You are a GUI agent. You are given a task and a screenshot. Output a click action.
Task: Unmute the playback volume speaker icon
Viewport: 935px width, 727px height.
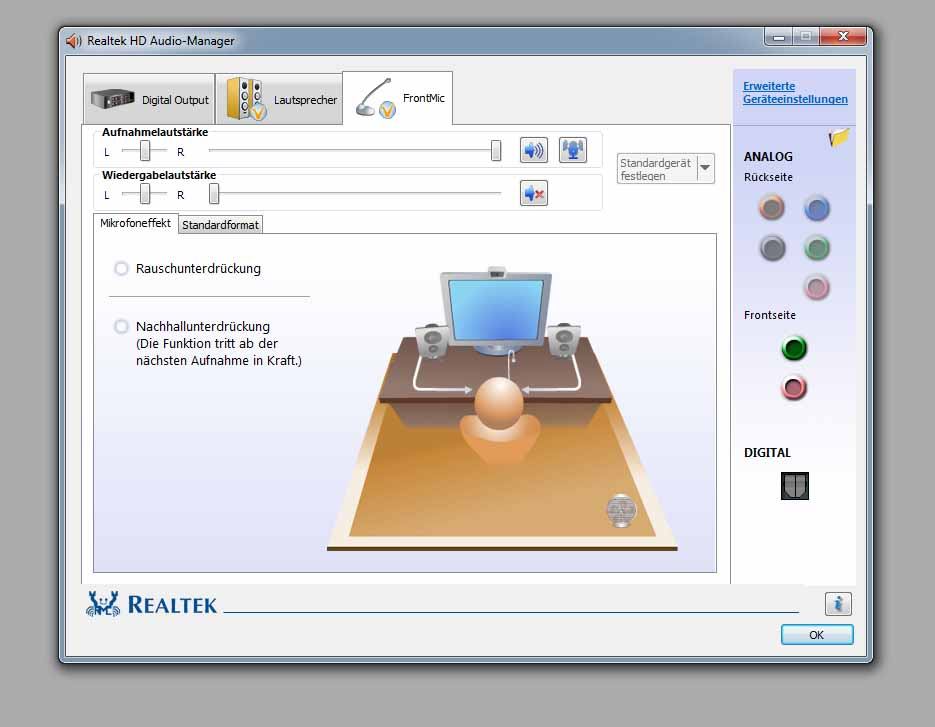coord(534,193)
